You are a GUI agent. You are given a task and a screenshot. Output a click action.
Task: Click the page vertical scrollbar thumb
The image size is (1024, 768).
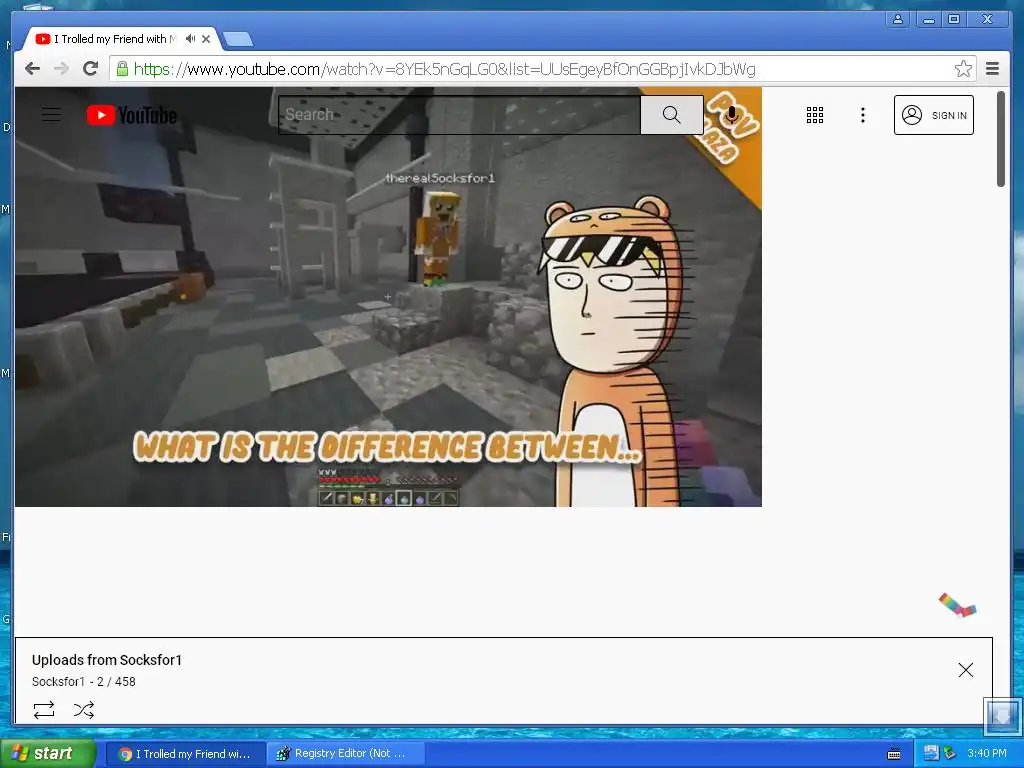(1000, 138)
